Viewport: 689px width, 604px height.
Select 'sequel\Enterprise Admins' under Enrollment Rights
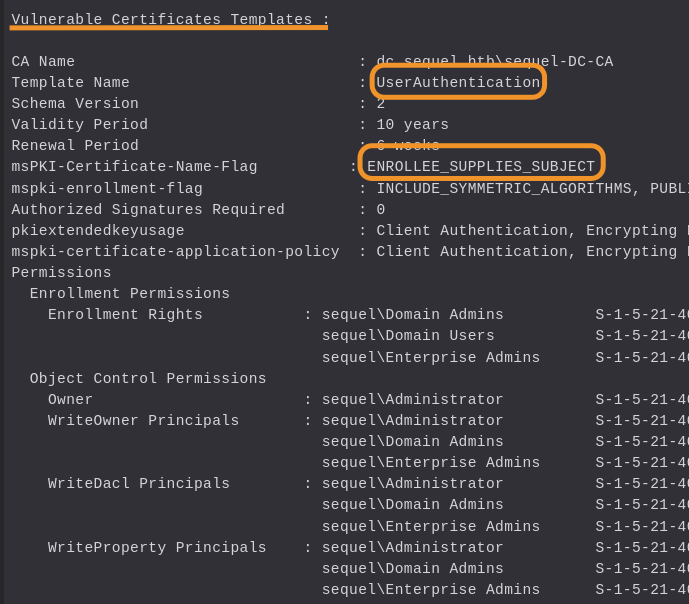[431, 358]
